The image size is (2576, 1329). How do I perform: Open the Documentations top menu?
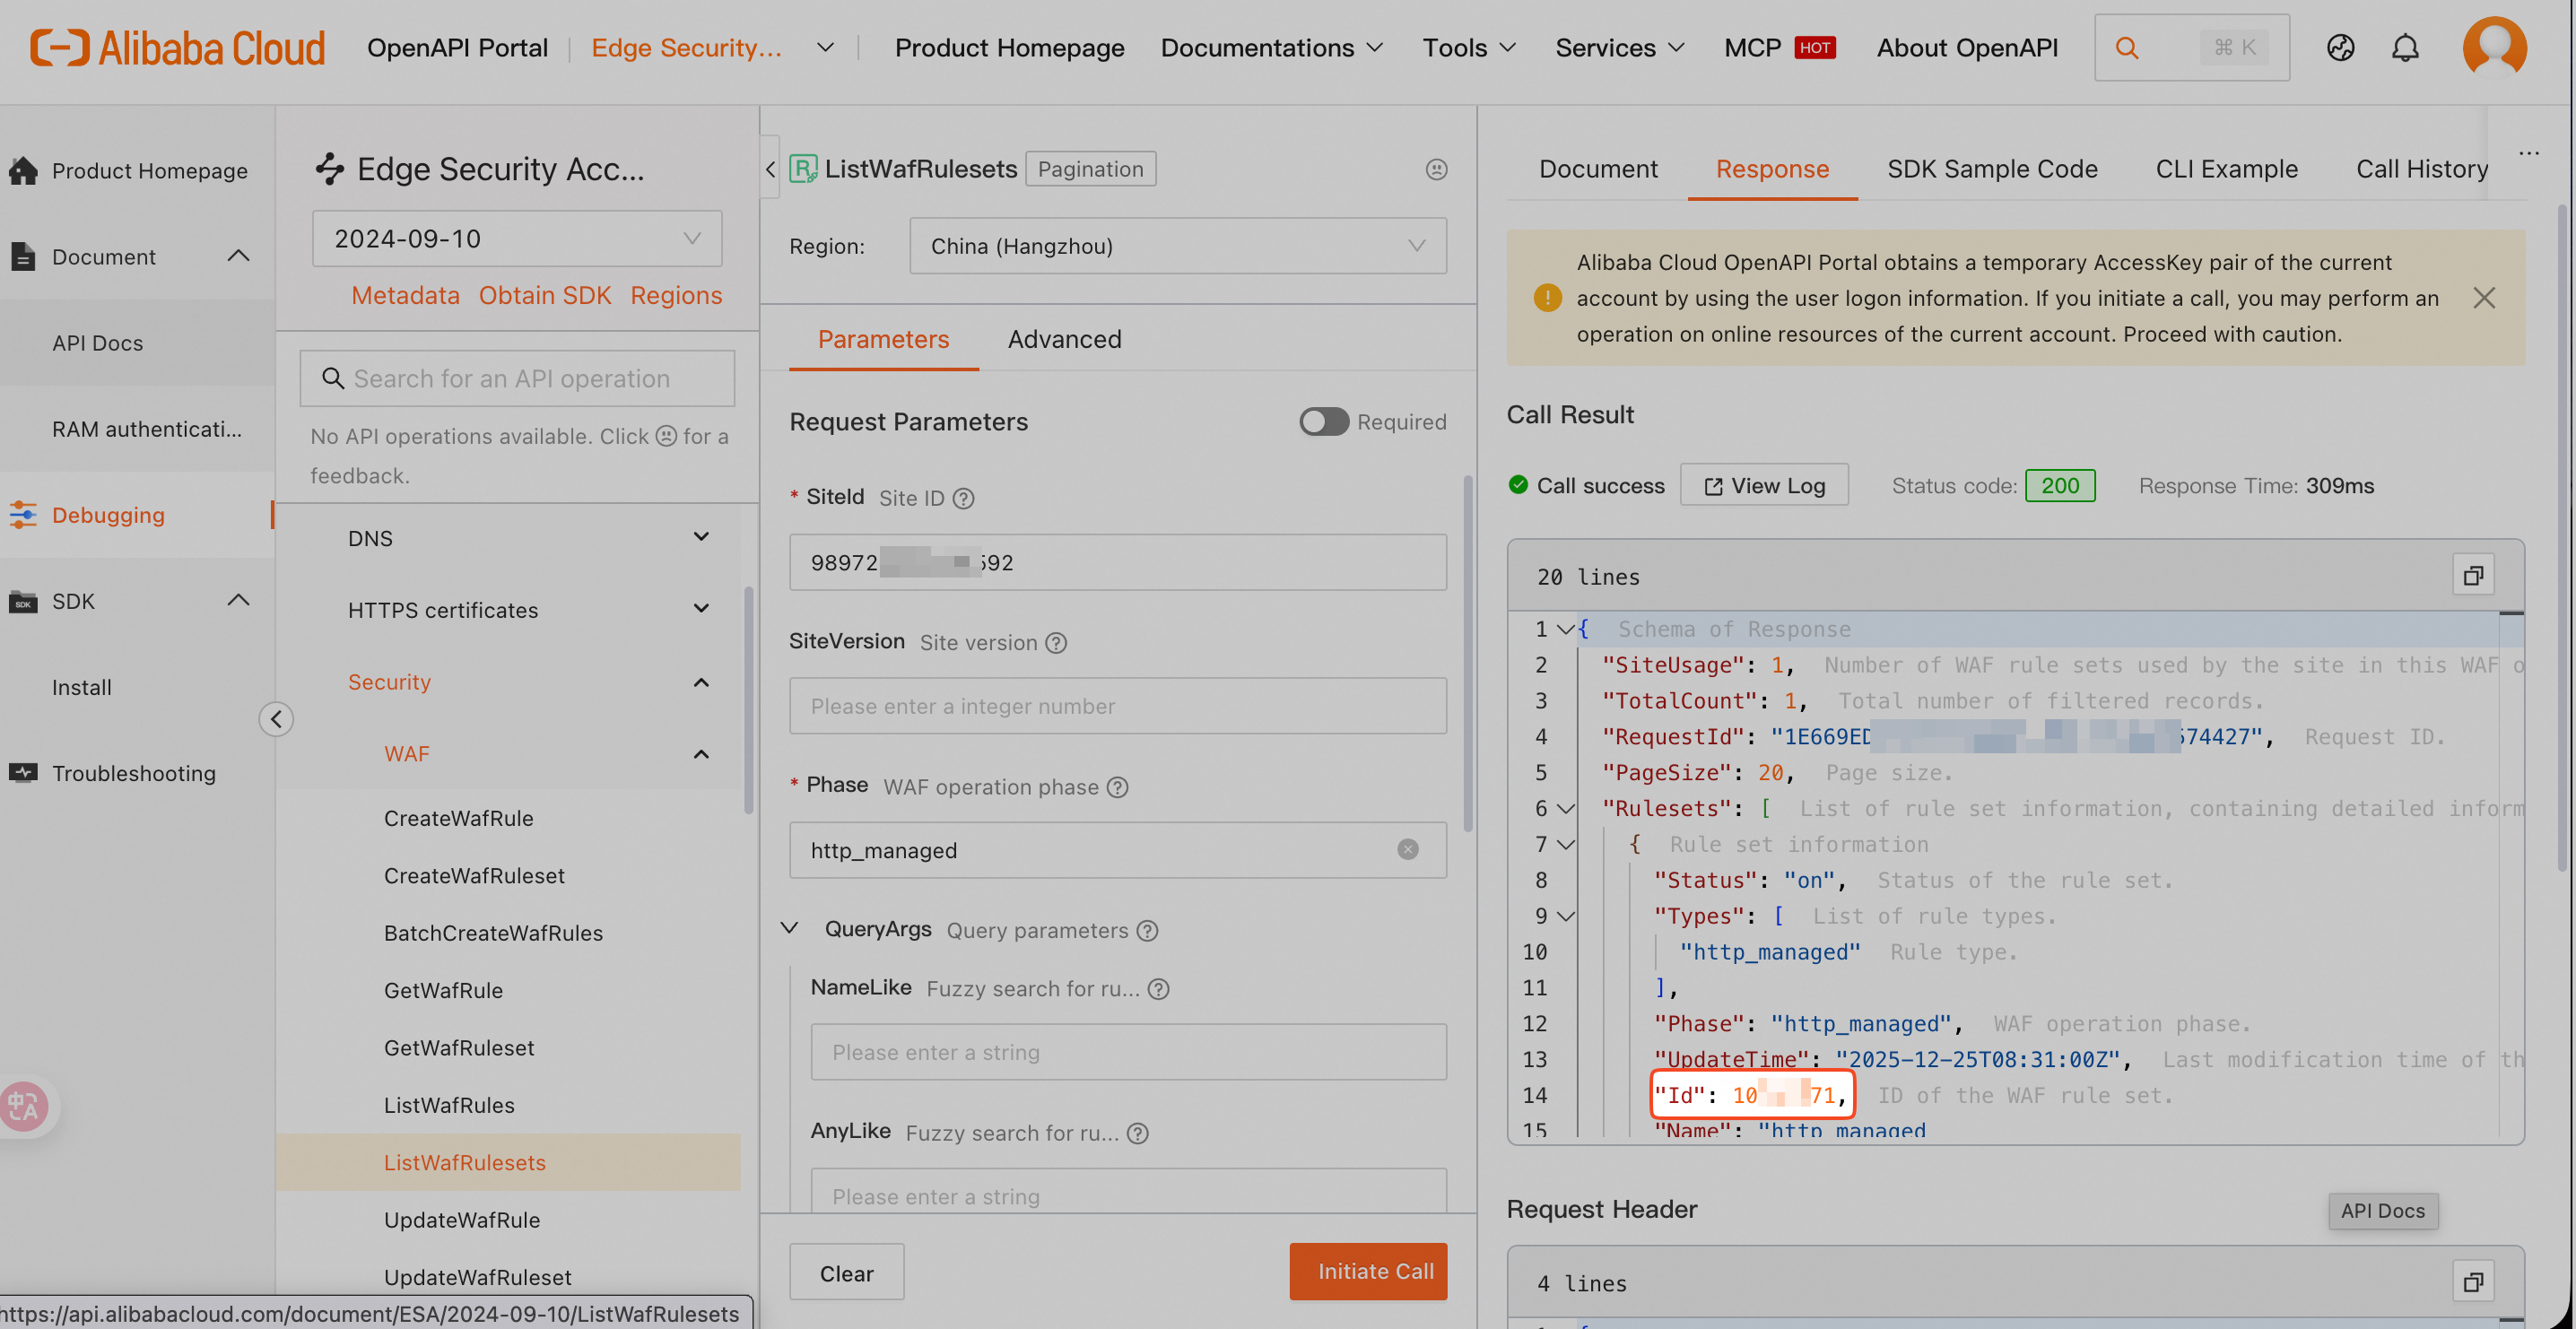click(1272, 48)
